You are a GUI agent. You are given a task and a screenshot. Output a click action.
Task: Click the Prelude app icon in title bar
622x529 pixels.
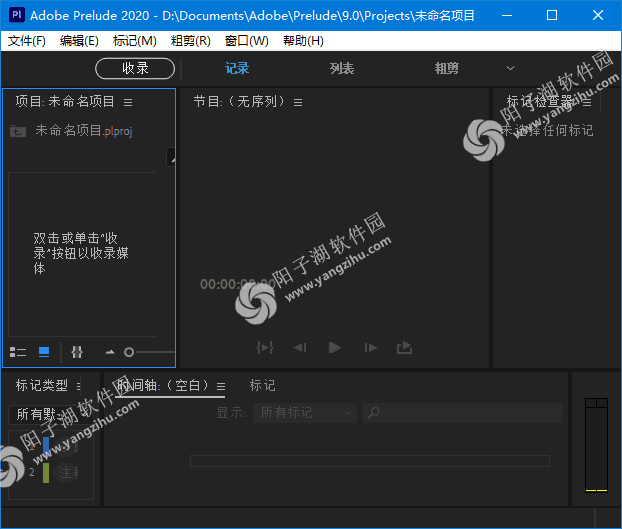tap(17, 15)
